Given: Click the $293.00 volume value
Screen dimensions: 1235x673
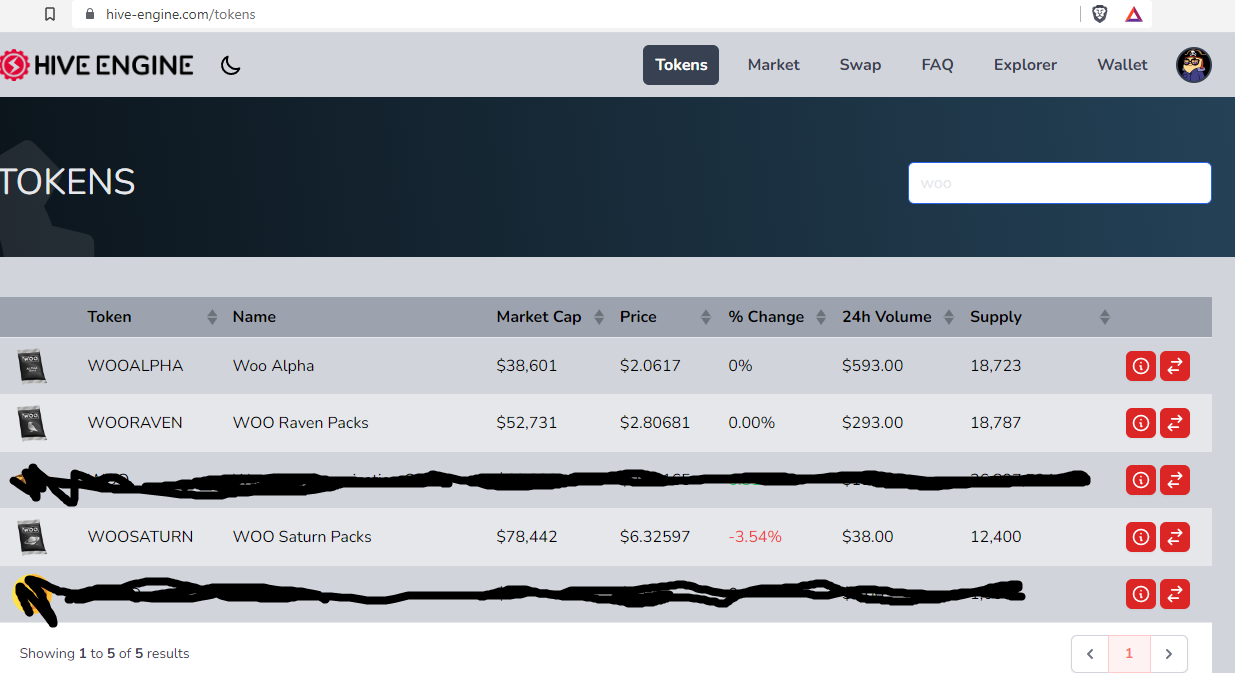Looking at the screenshot, I should click(x=873, y=423).
